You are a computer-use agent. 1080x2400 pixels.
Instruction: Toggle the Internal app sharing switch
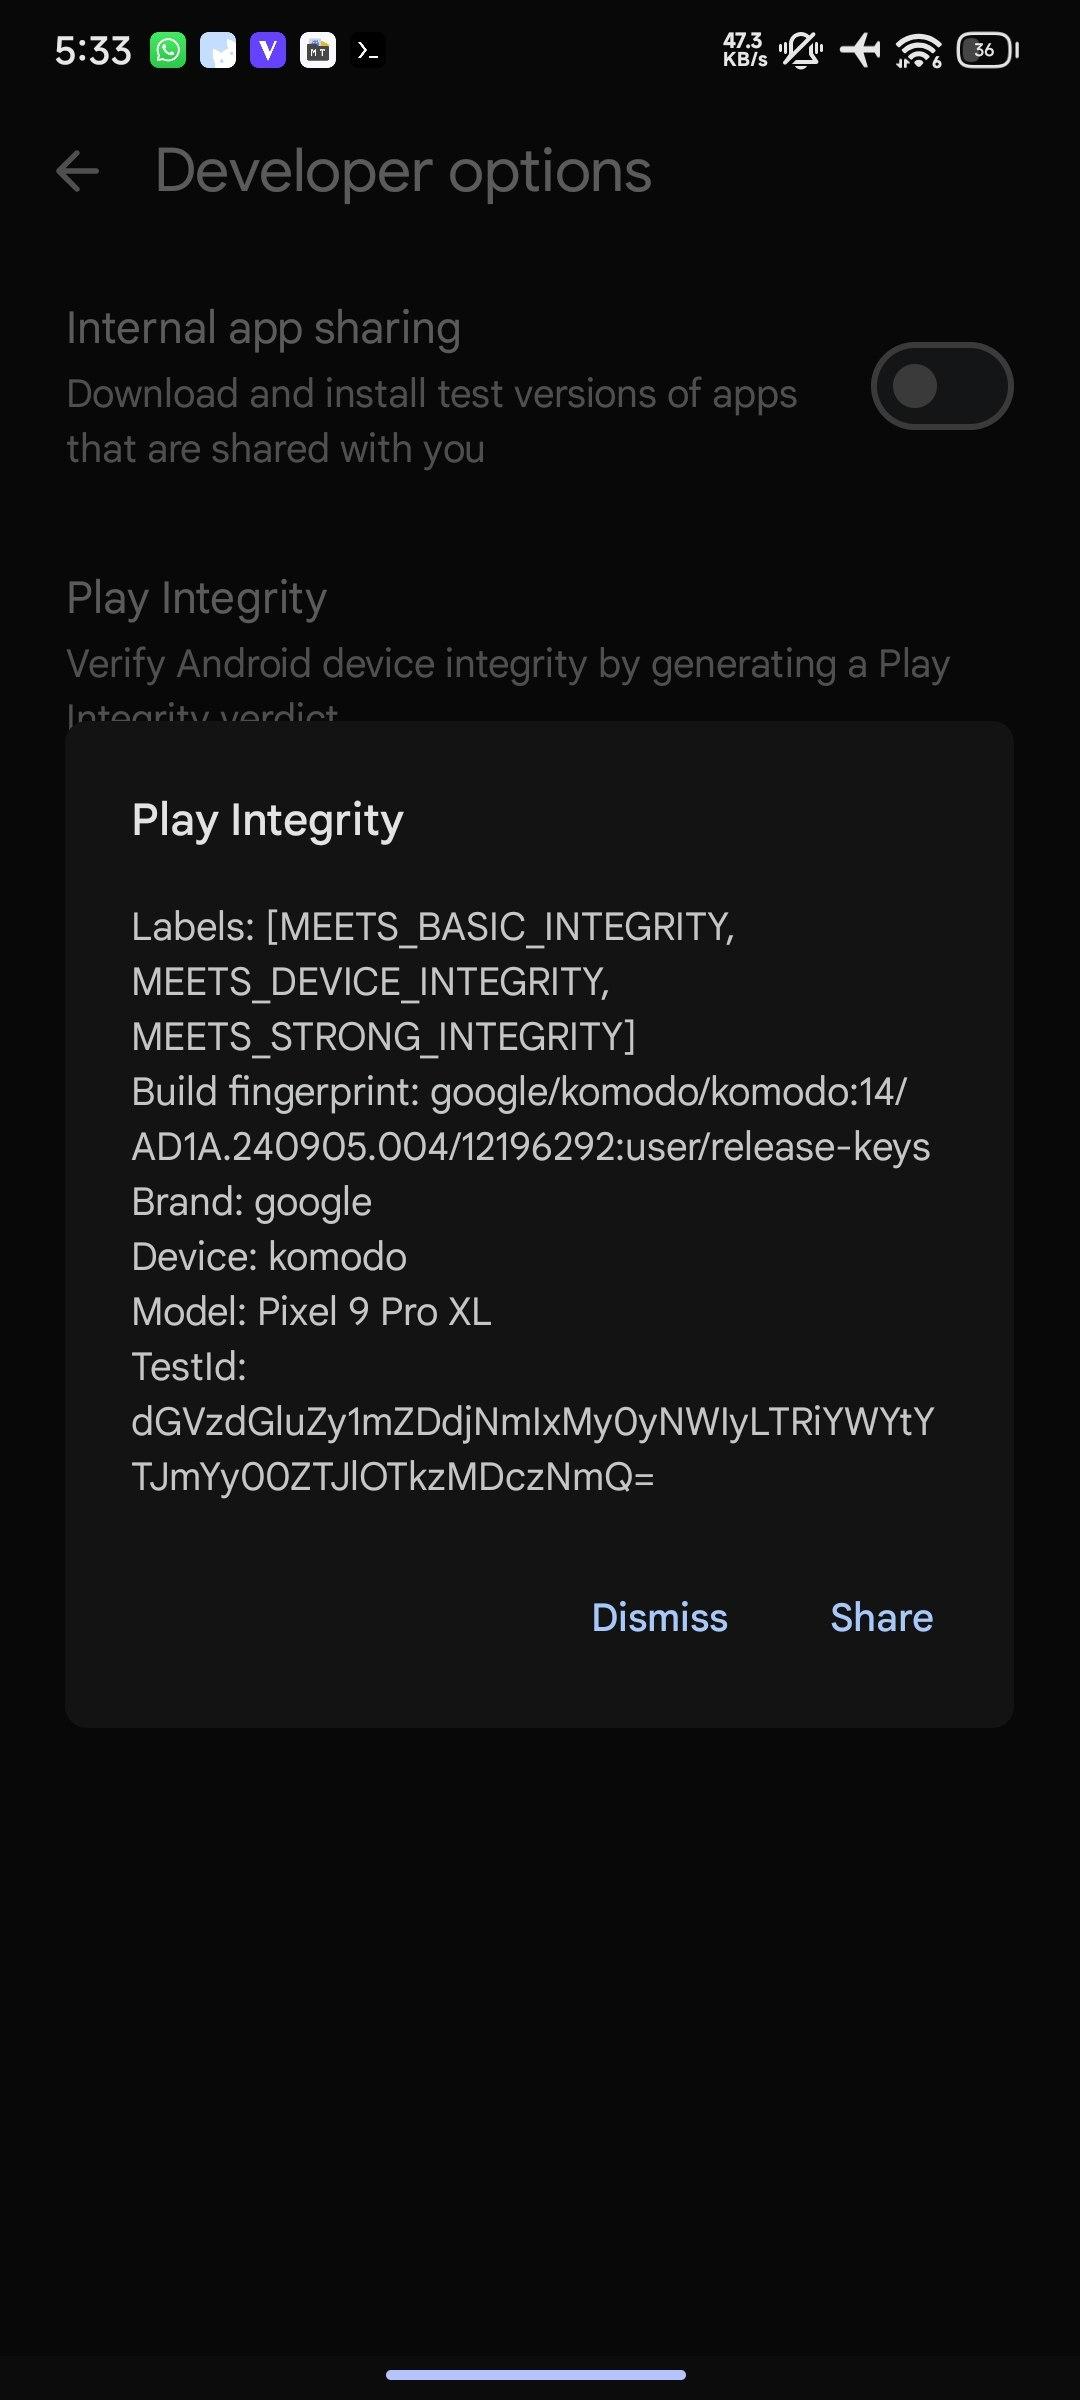[x=941, y=386]
